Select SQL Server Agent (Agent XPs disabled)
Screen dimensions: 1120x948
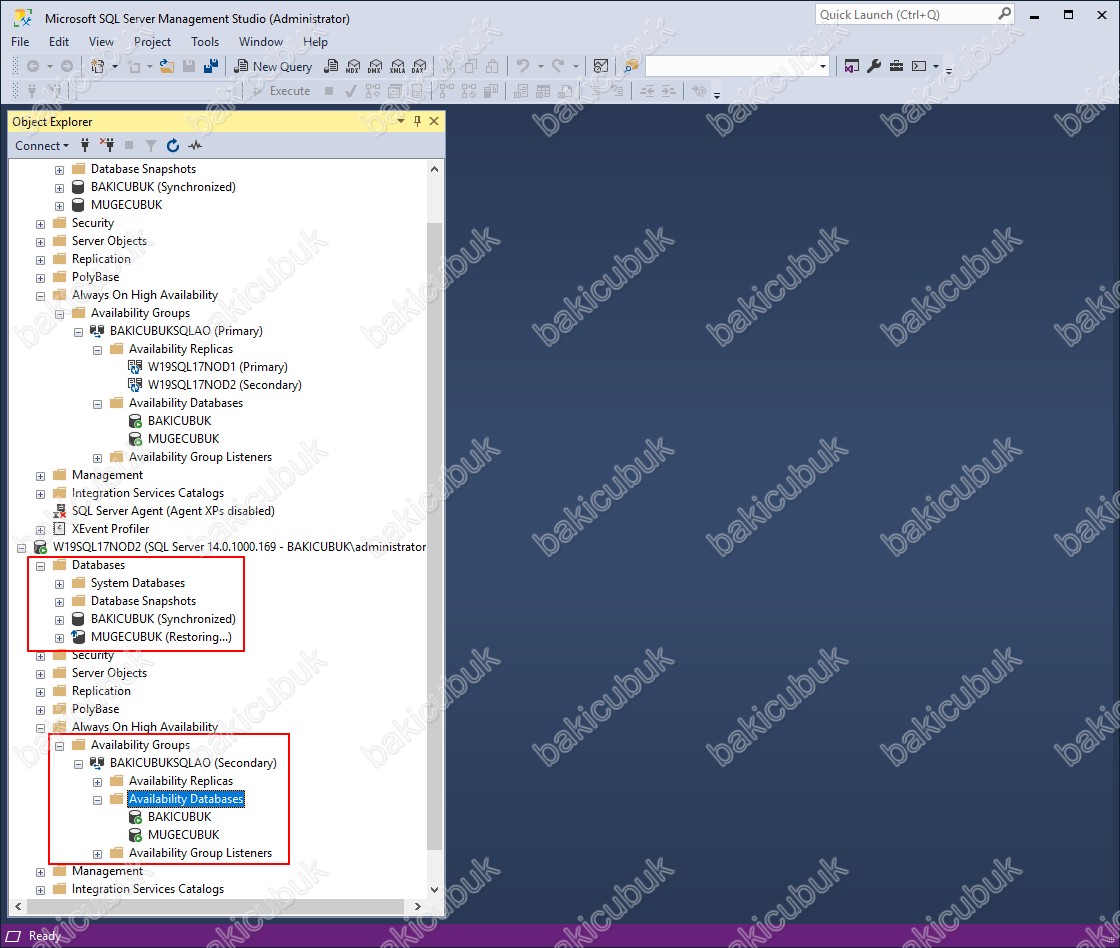(173, 511)
